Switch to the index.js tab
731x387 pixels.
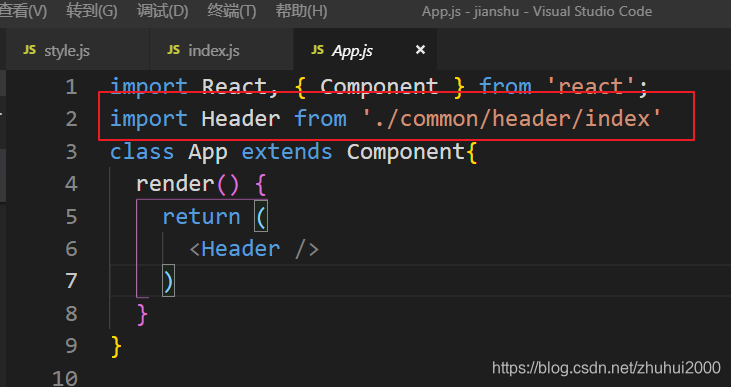click(221, 49)
